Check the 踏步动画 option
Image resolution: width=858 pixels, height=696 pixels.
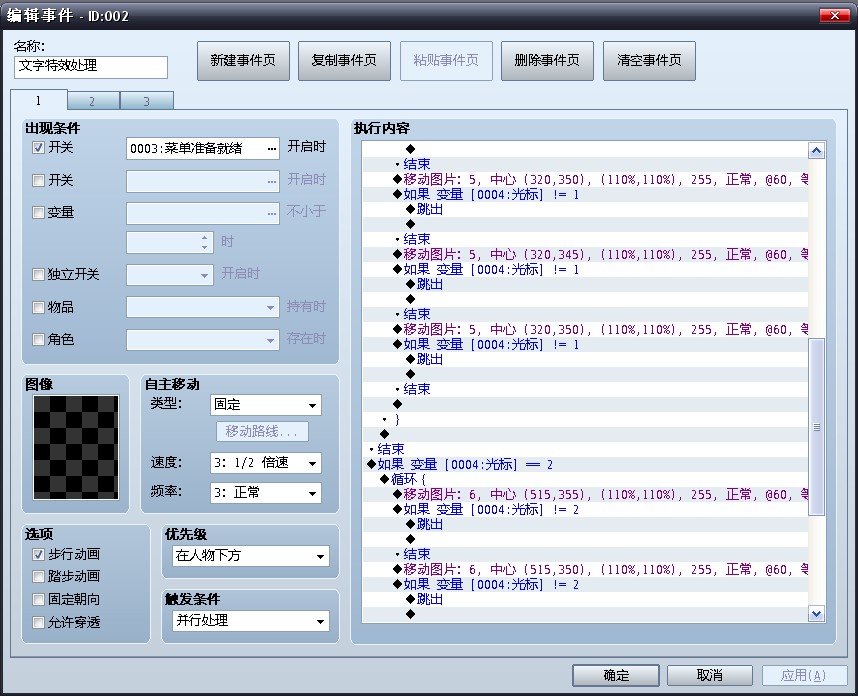(x=38, y=577)
